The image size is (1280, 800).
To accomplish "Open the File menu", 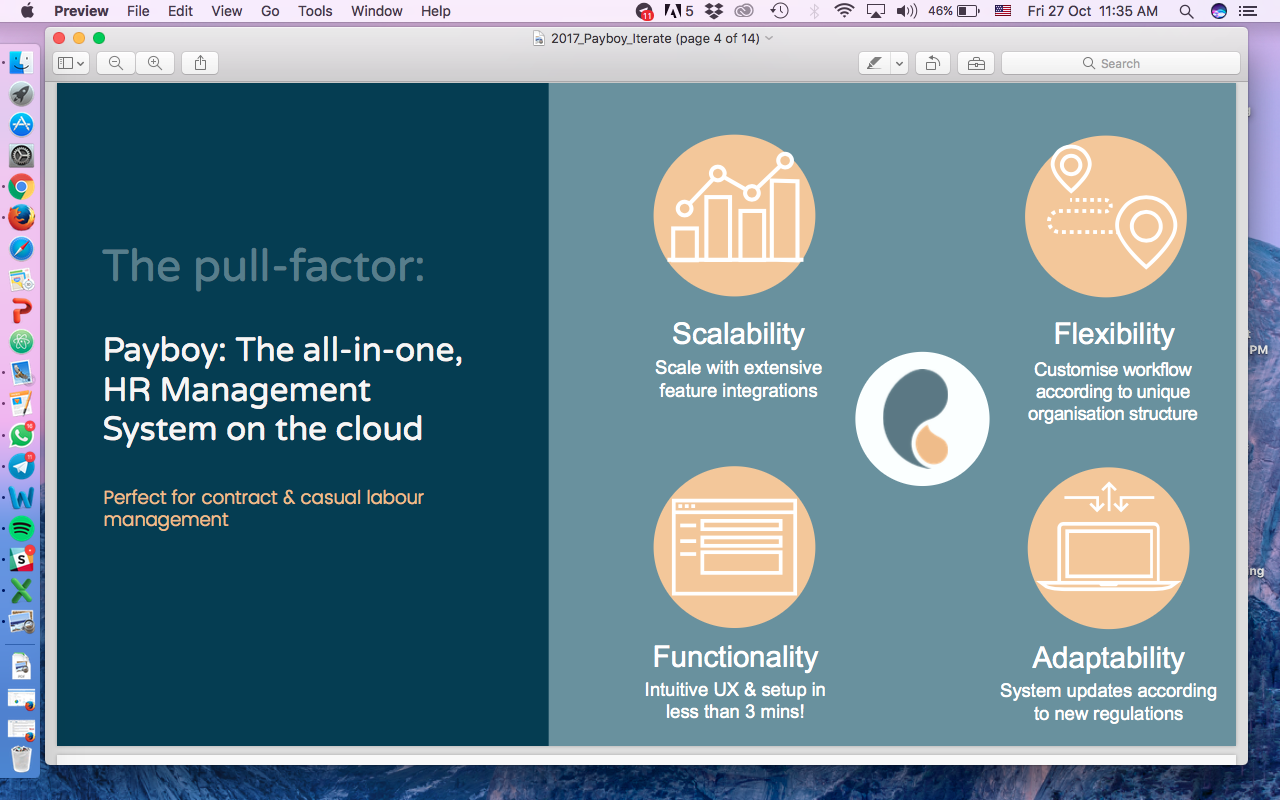I will (138, 11).
